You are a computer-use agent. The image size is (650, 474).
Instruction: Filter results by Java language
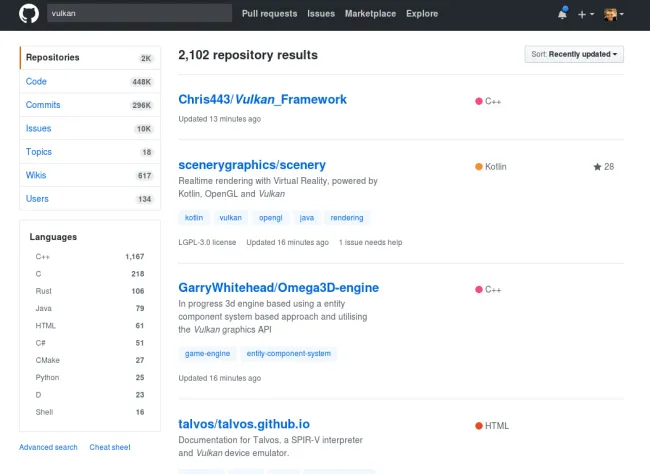(90, 309)
